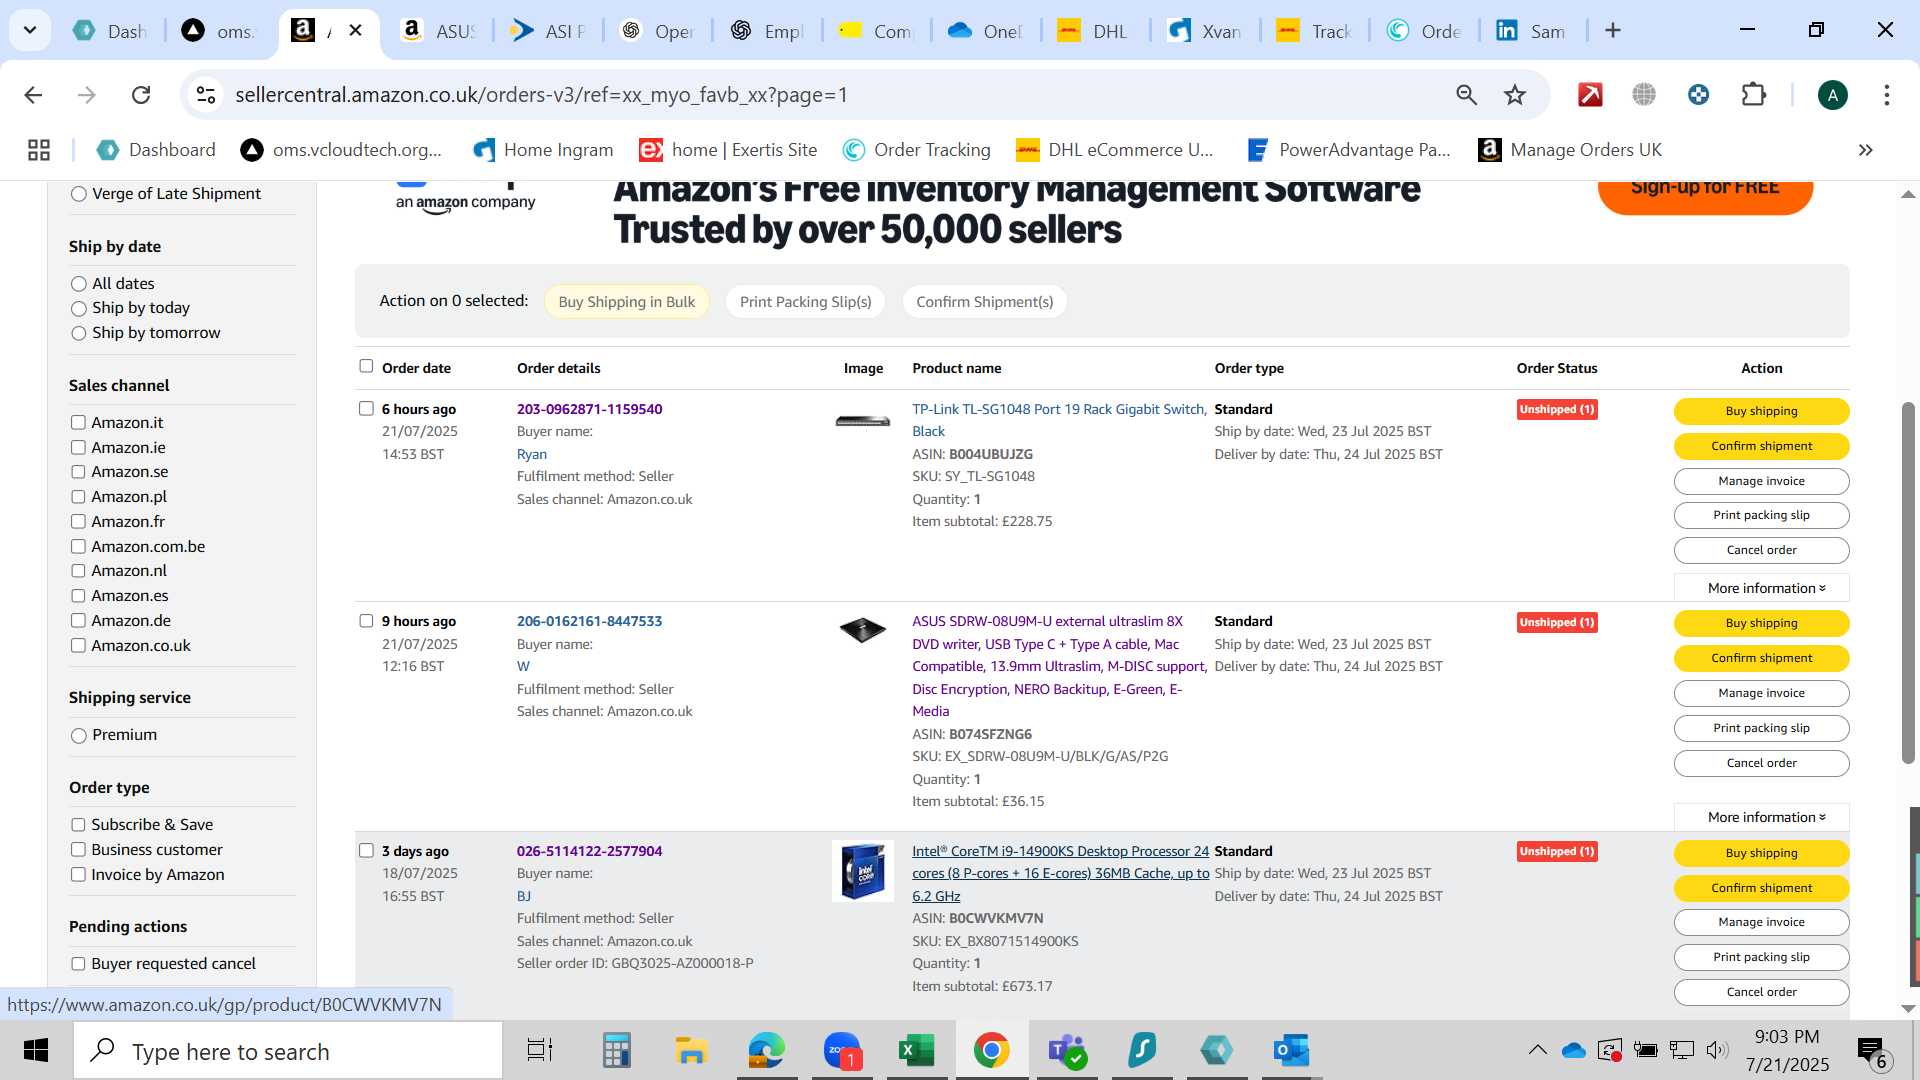Click the Windows taskbar search box
Screen dimensions: 1920x1080
point(289,1051)
